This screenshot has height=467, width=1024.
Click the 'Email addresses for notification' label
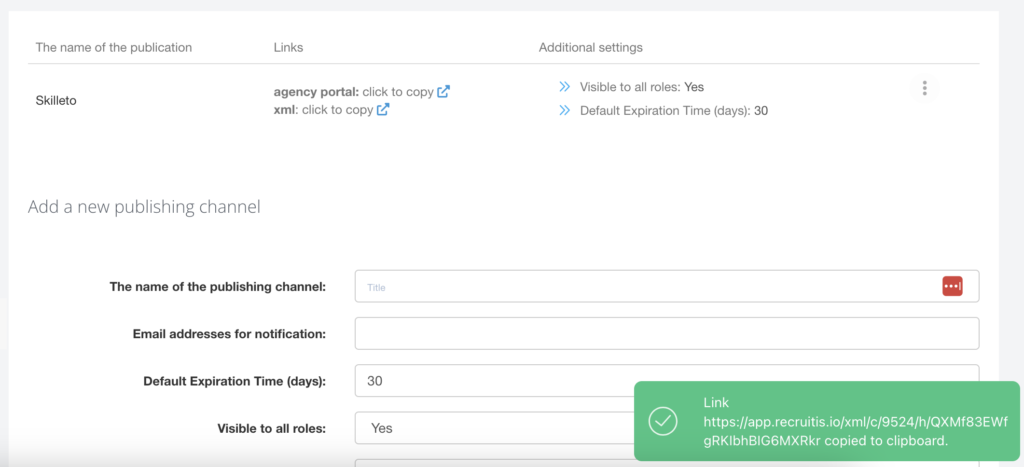tap(229, 334)
